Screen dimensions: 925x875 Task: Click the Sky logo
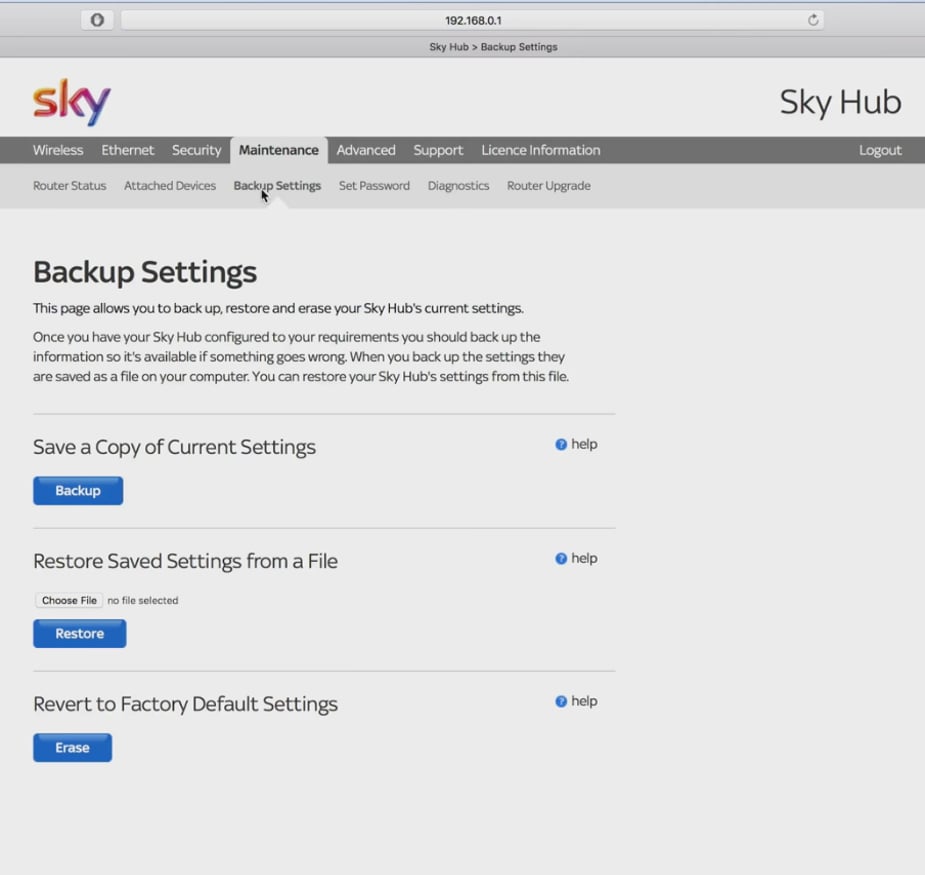(71, 101)
